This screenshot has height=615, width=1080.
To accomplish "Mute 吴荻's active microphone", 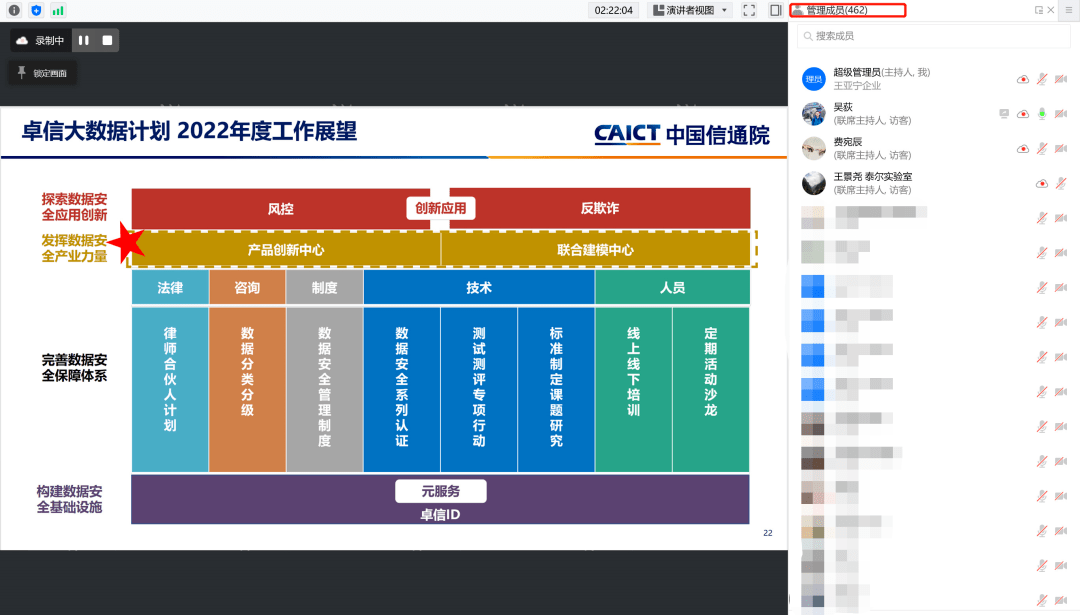I will pyautogui.click(x=1042, y=114).
